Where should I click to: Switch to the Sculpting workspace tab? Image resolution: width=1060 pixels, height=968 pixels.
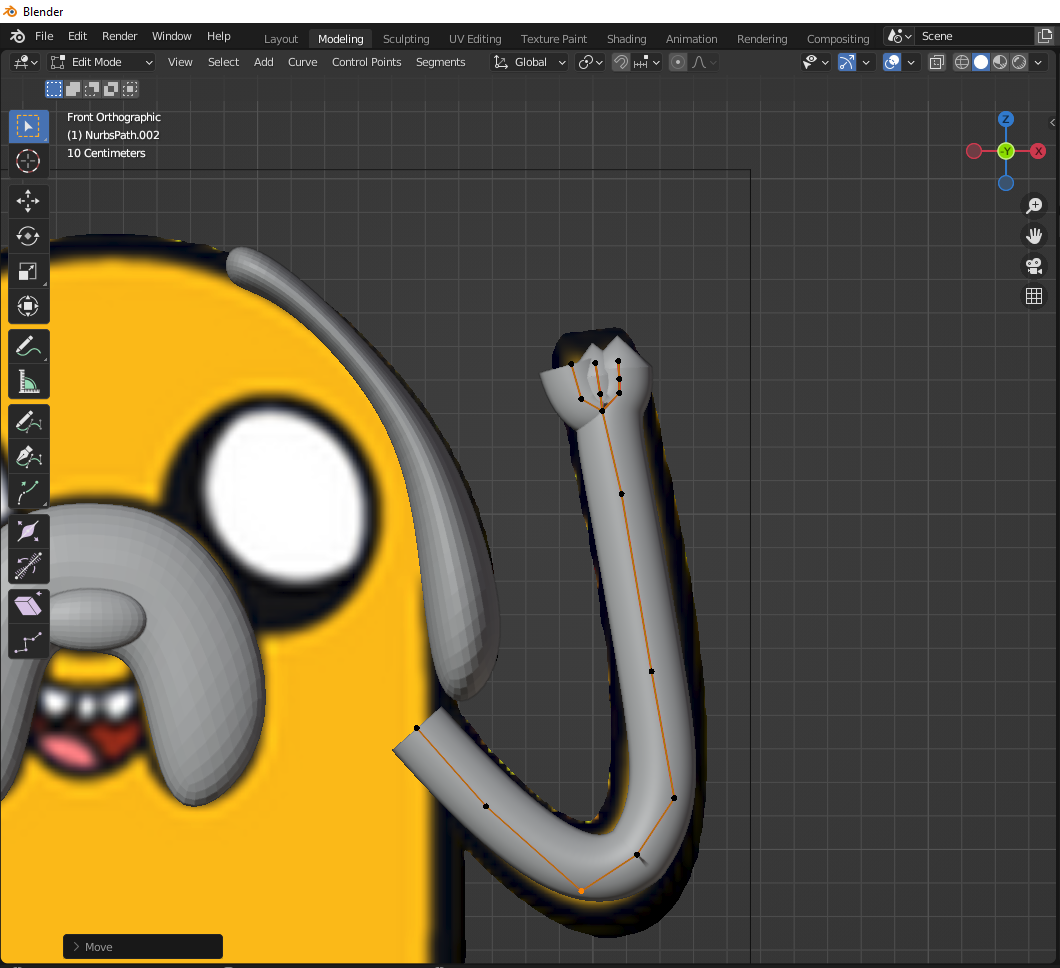406,39
